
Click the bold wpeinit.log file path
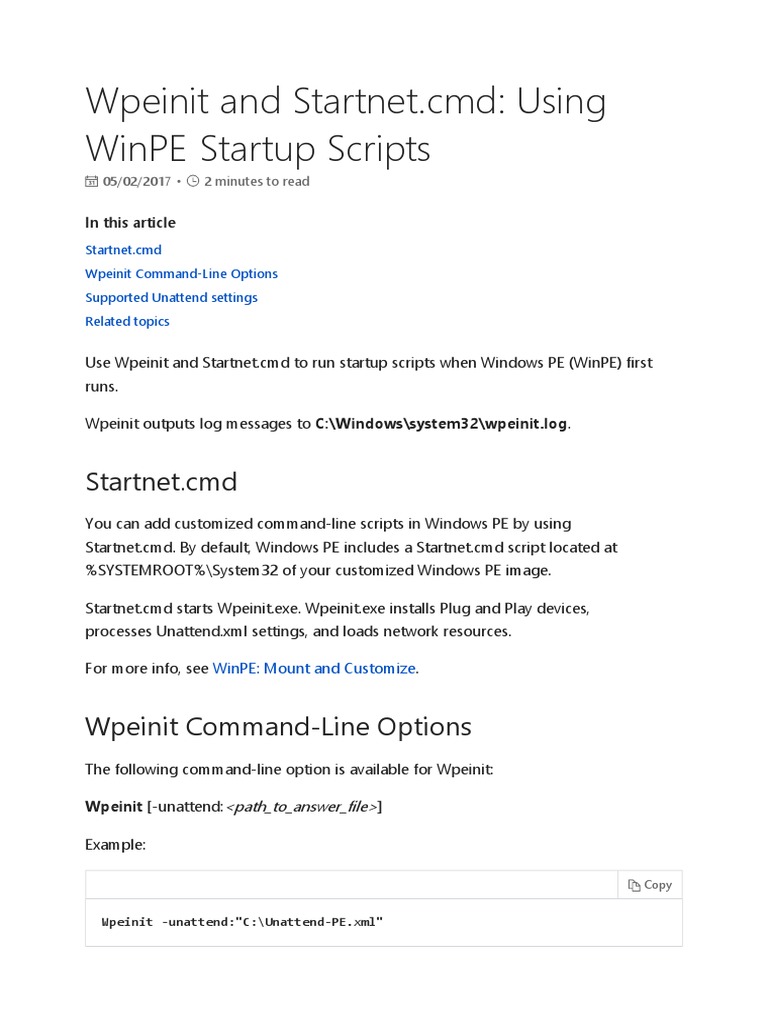point(441,424)
